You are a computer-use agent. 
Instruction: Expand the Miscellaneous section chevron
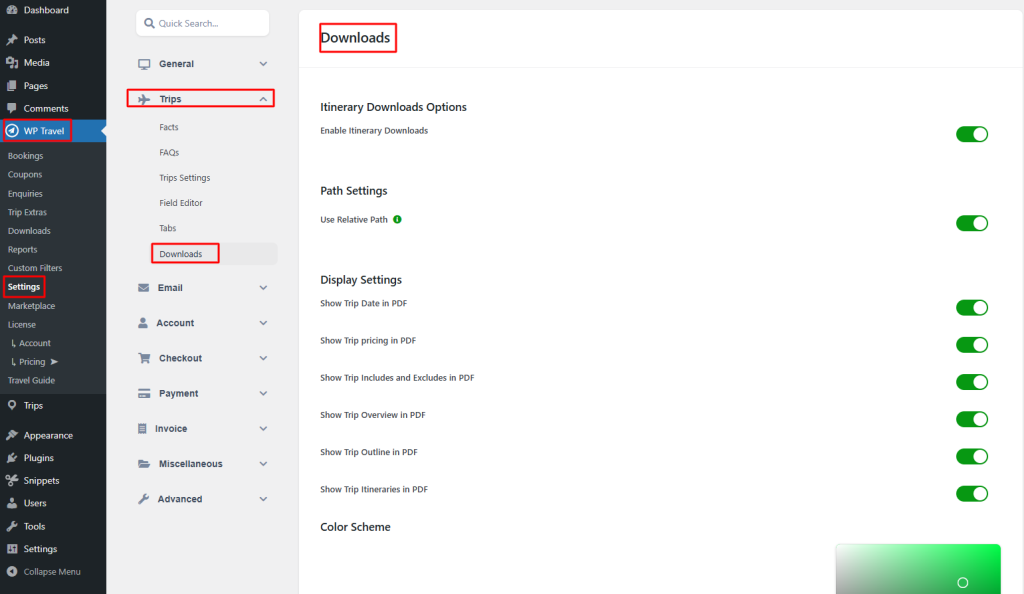263,464
